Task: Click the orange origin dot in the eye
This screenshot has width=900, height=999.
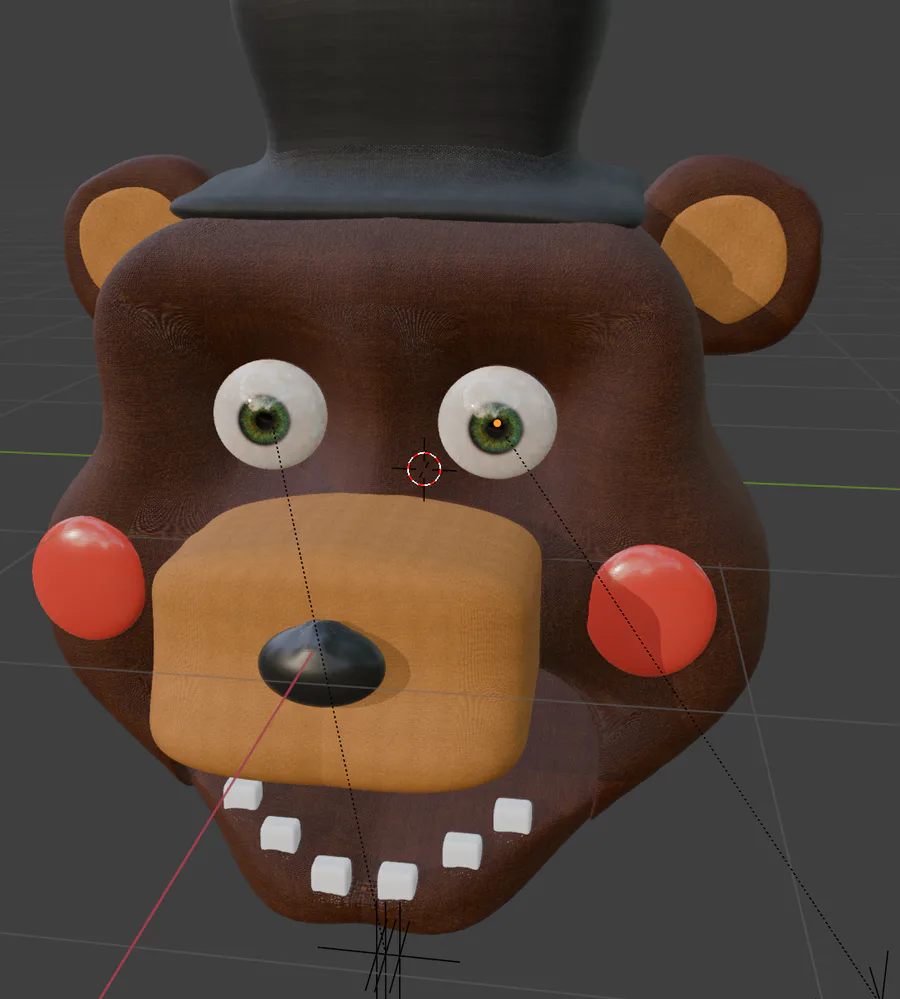Action: coord(497,423)
